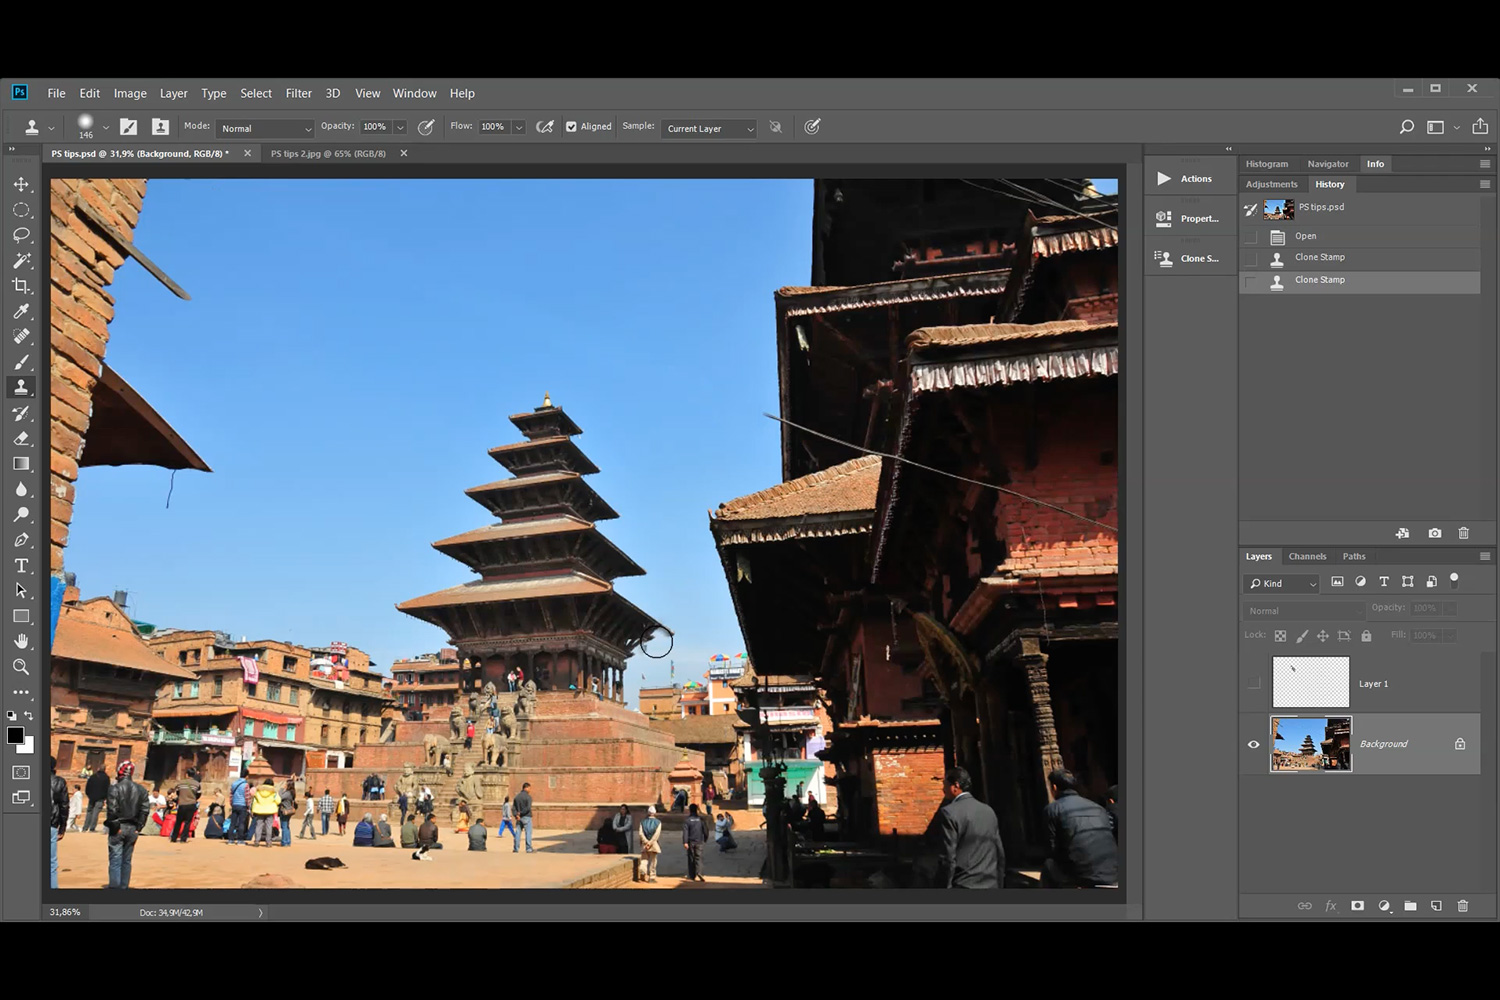The width and height of the screenshot is (1500, 1000).
Task: Select the Zoom tool
Action: [21, 667]
